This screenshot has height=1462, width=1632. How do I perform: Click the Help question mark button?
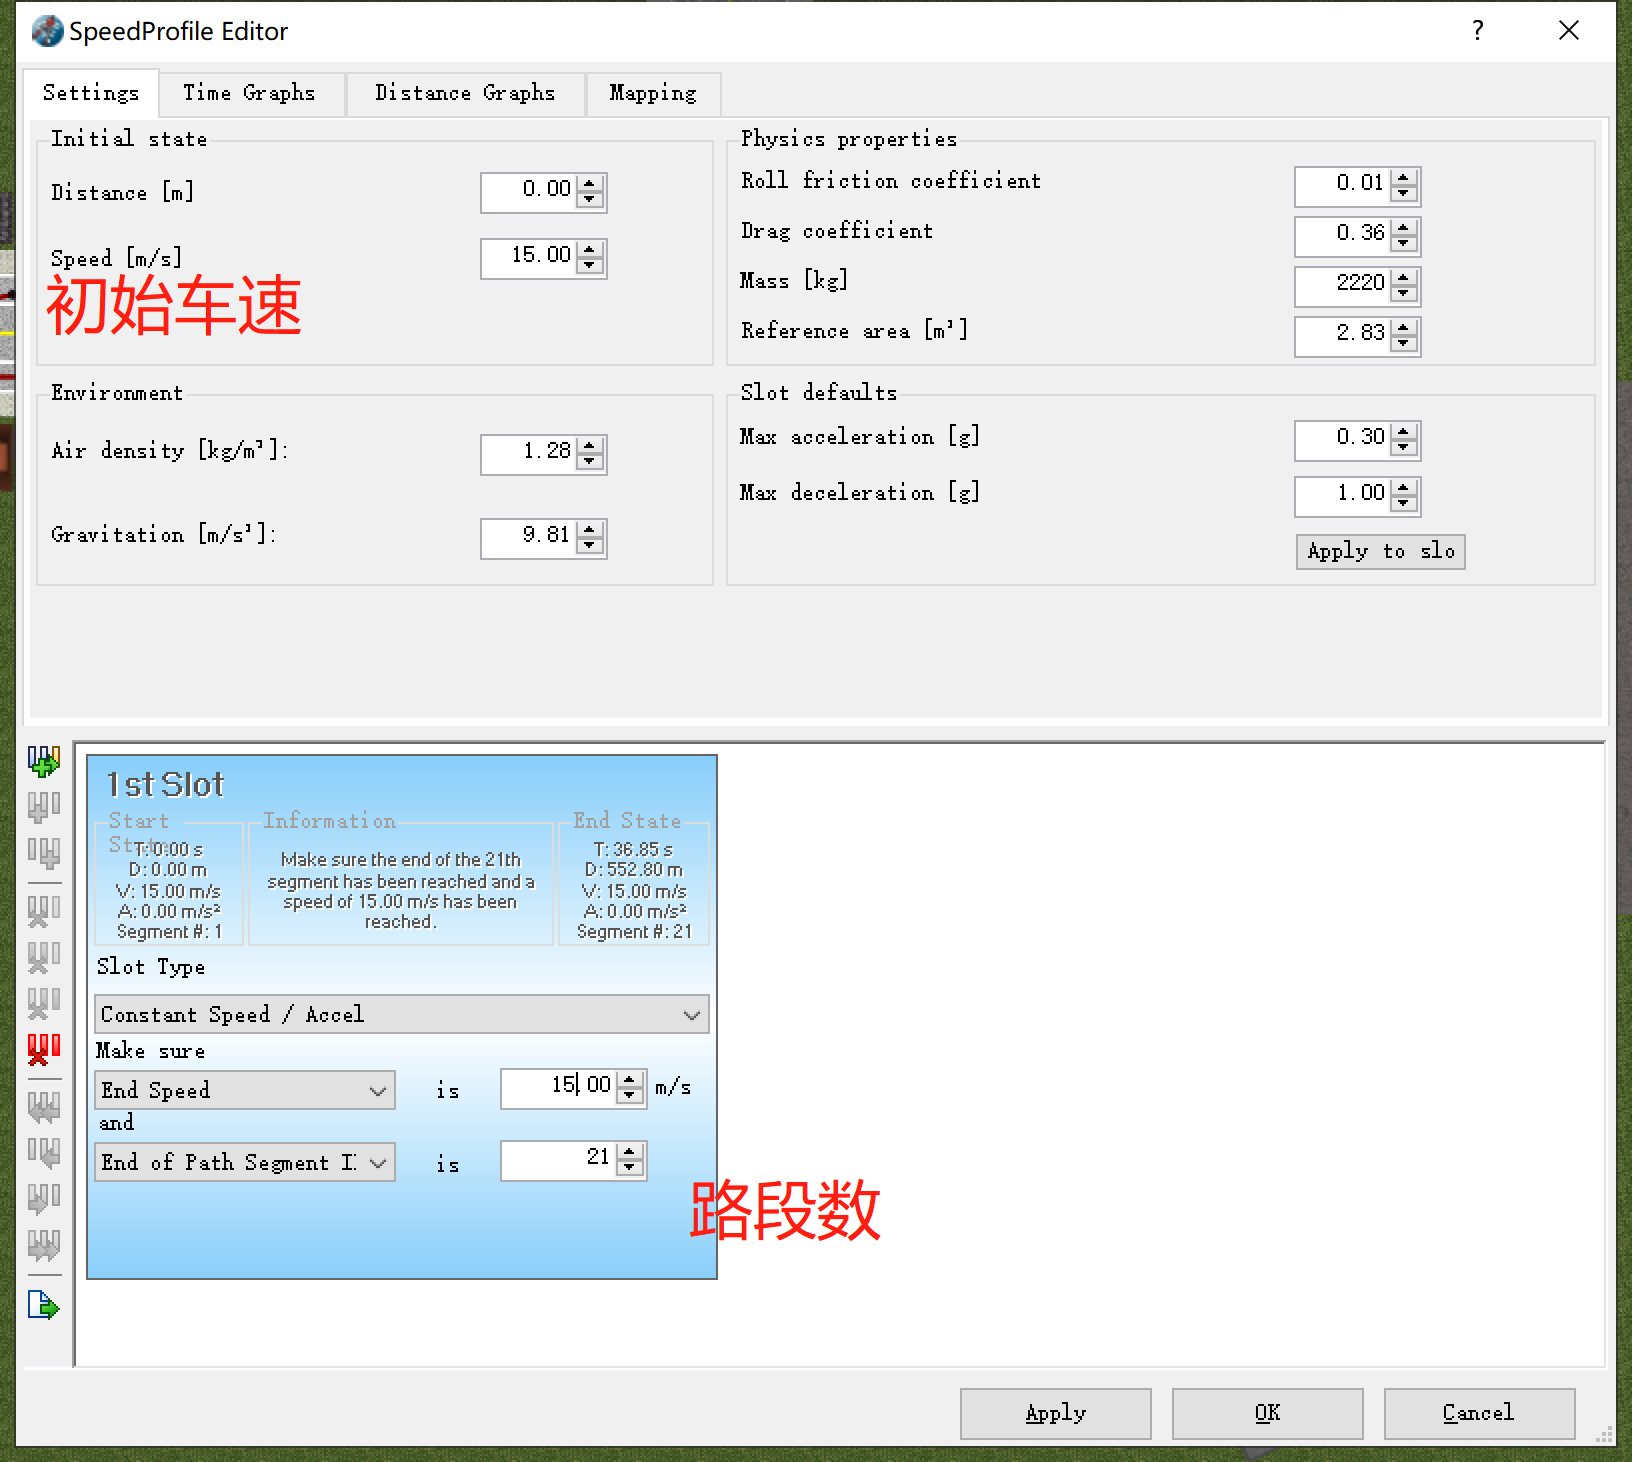point(1477,31)
